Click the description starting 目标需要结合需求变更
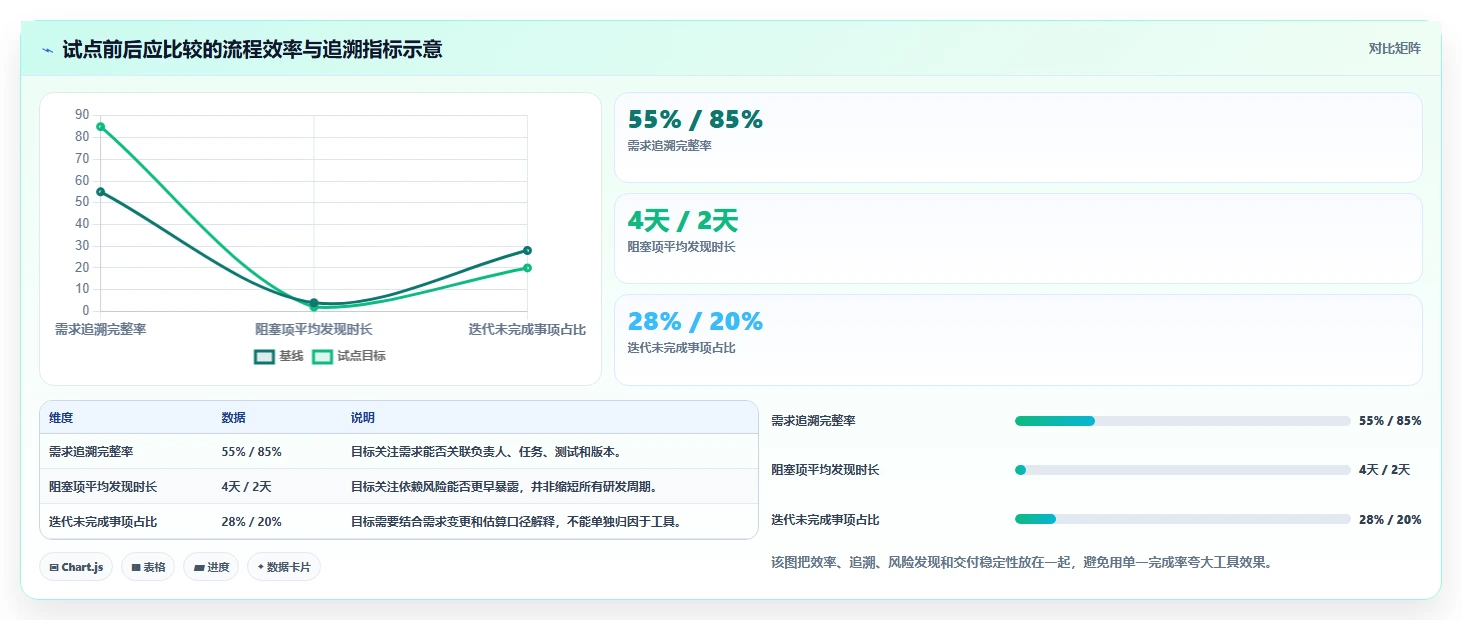The height and width of the screenshot is (620, 1462). pos(517,522)
